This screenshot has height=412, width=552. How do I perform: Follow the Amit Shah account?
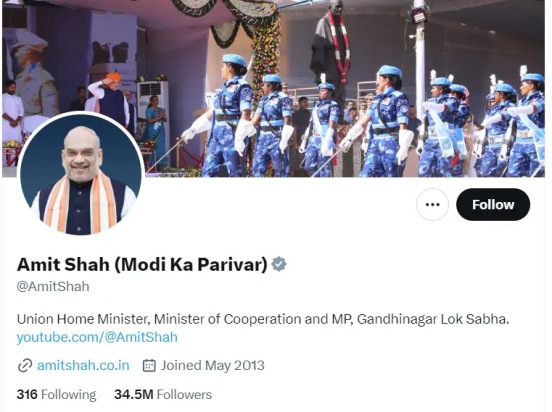pos(493,205)
